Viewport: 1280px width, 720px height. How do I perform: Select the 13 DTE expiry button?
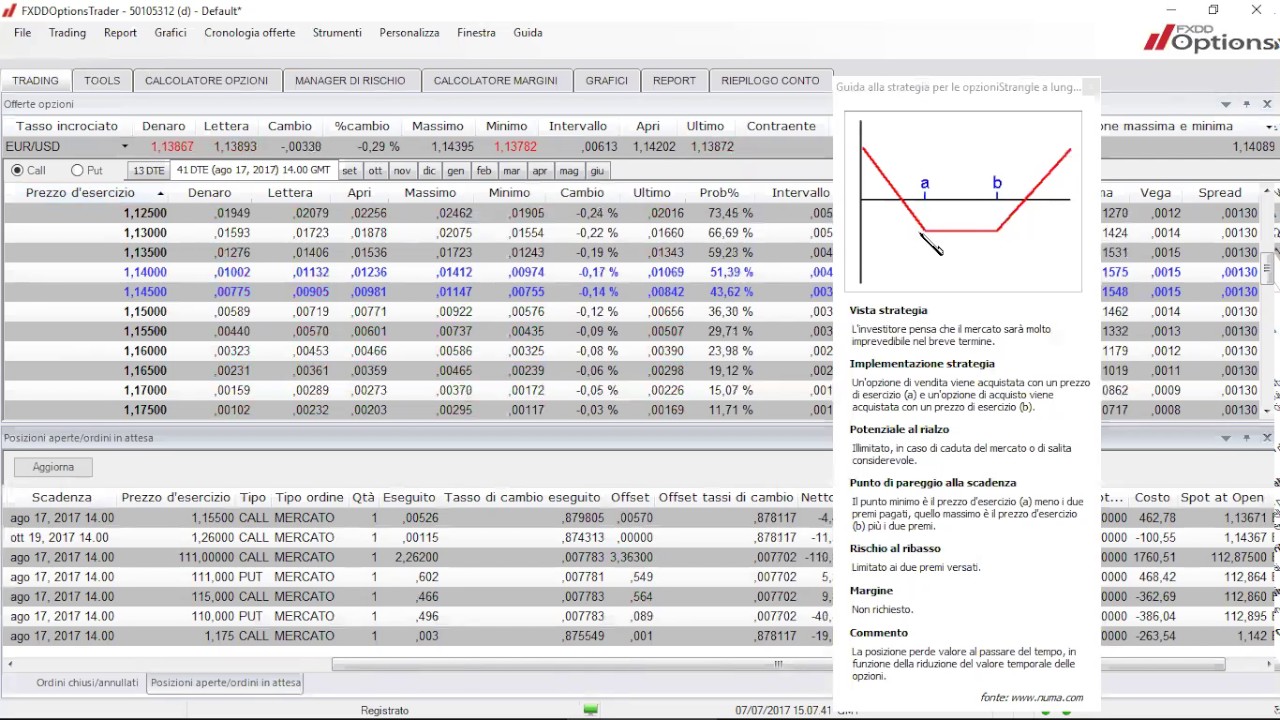(x=149, y=171)
